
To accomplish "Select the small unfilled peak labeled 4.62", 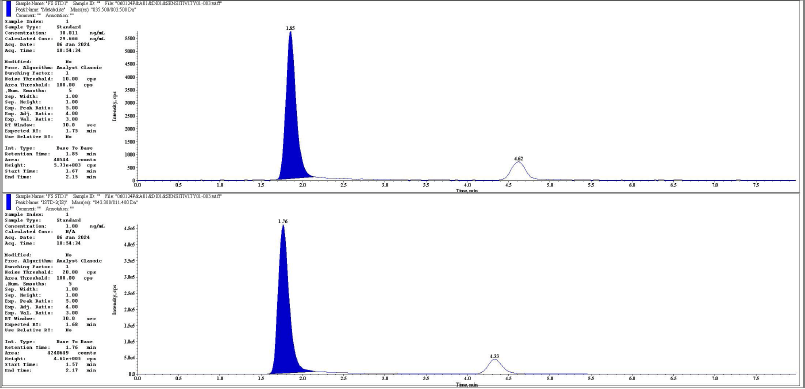I will coord(518,171).
